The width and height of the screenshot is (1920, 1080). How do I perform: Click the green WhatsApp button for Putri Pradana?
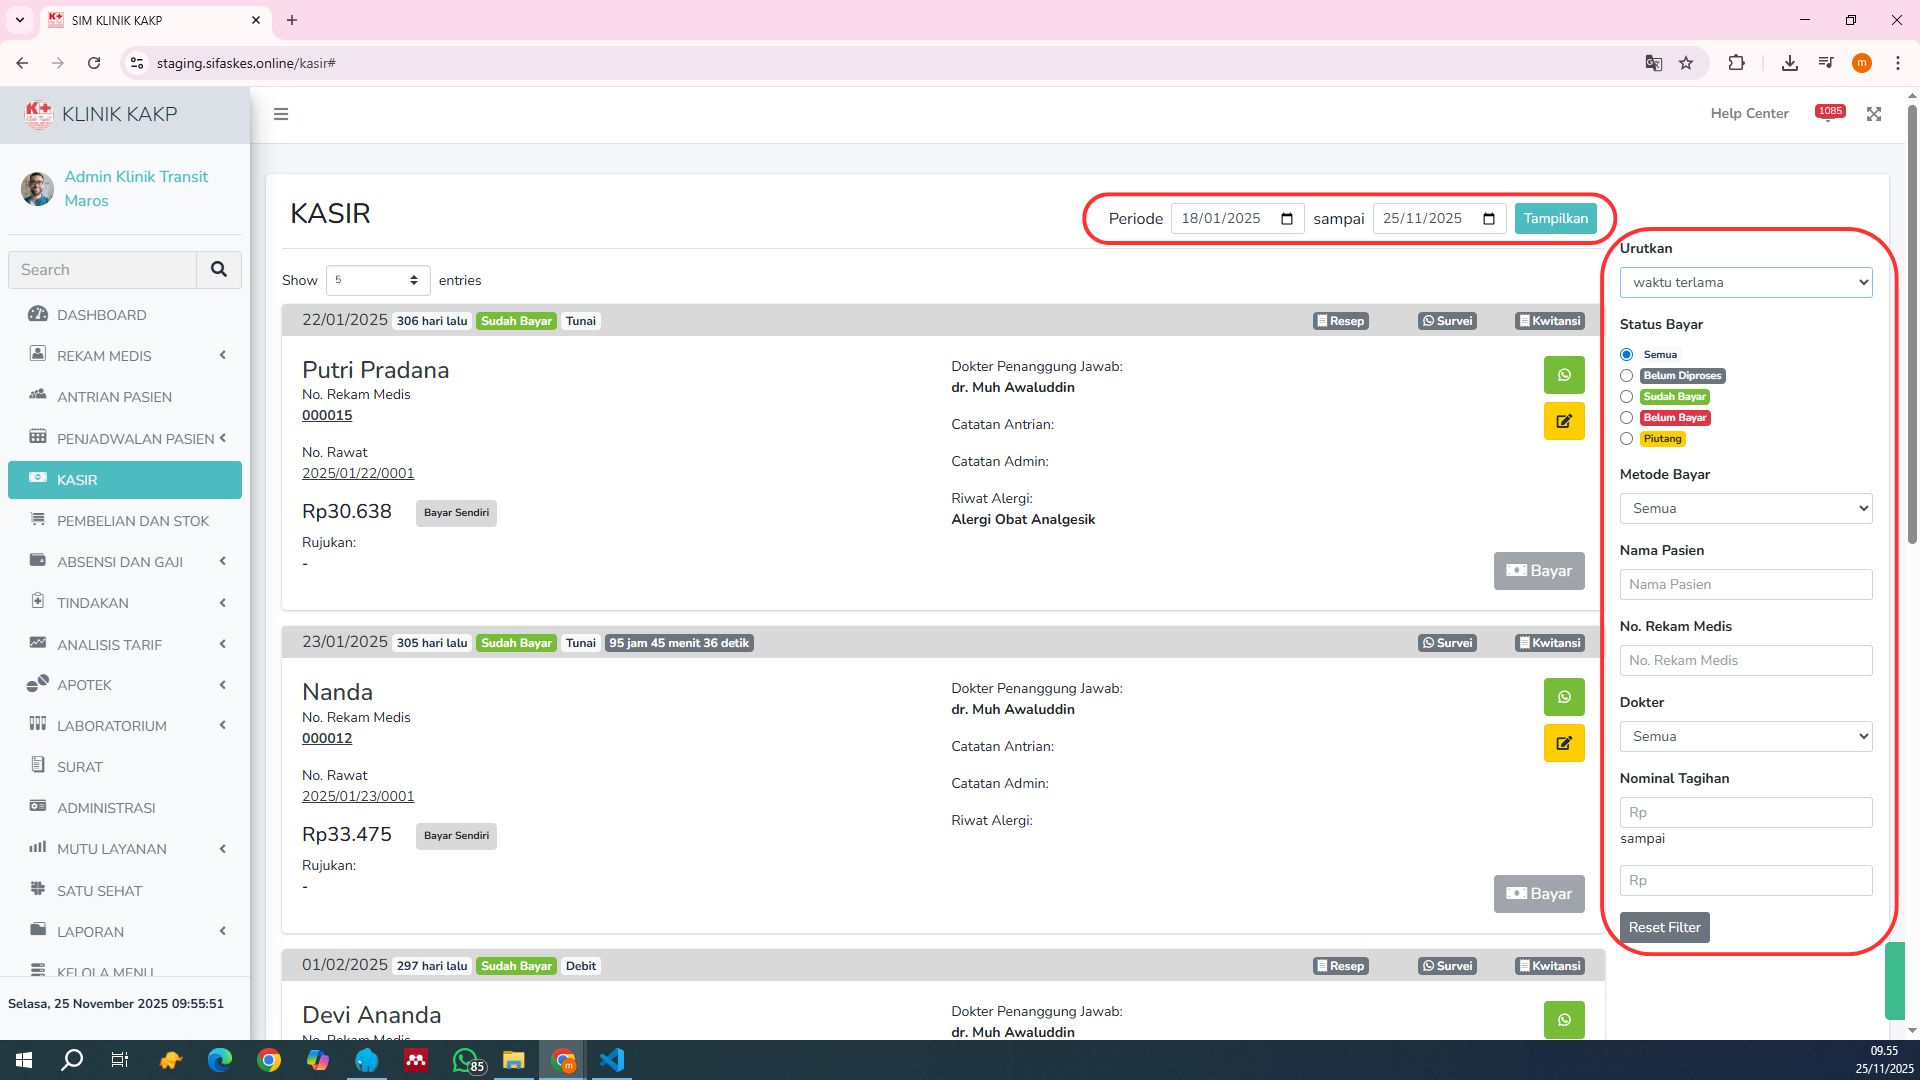pos(1563,375)
